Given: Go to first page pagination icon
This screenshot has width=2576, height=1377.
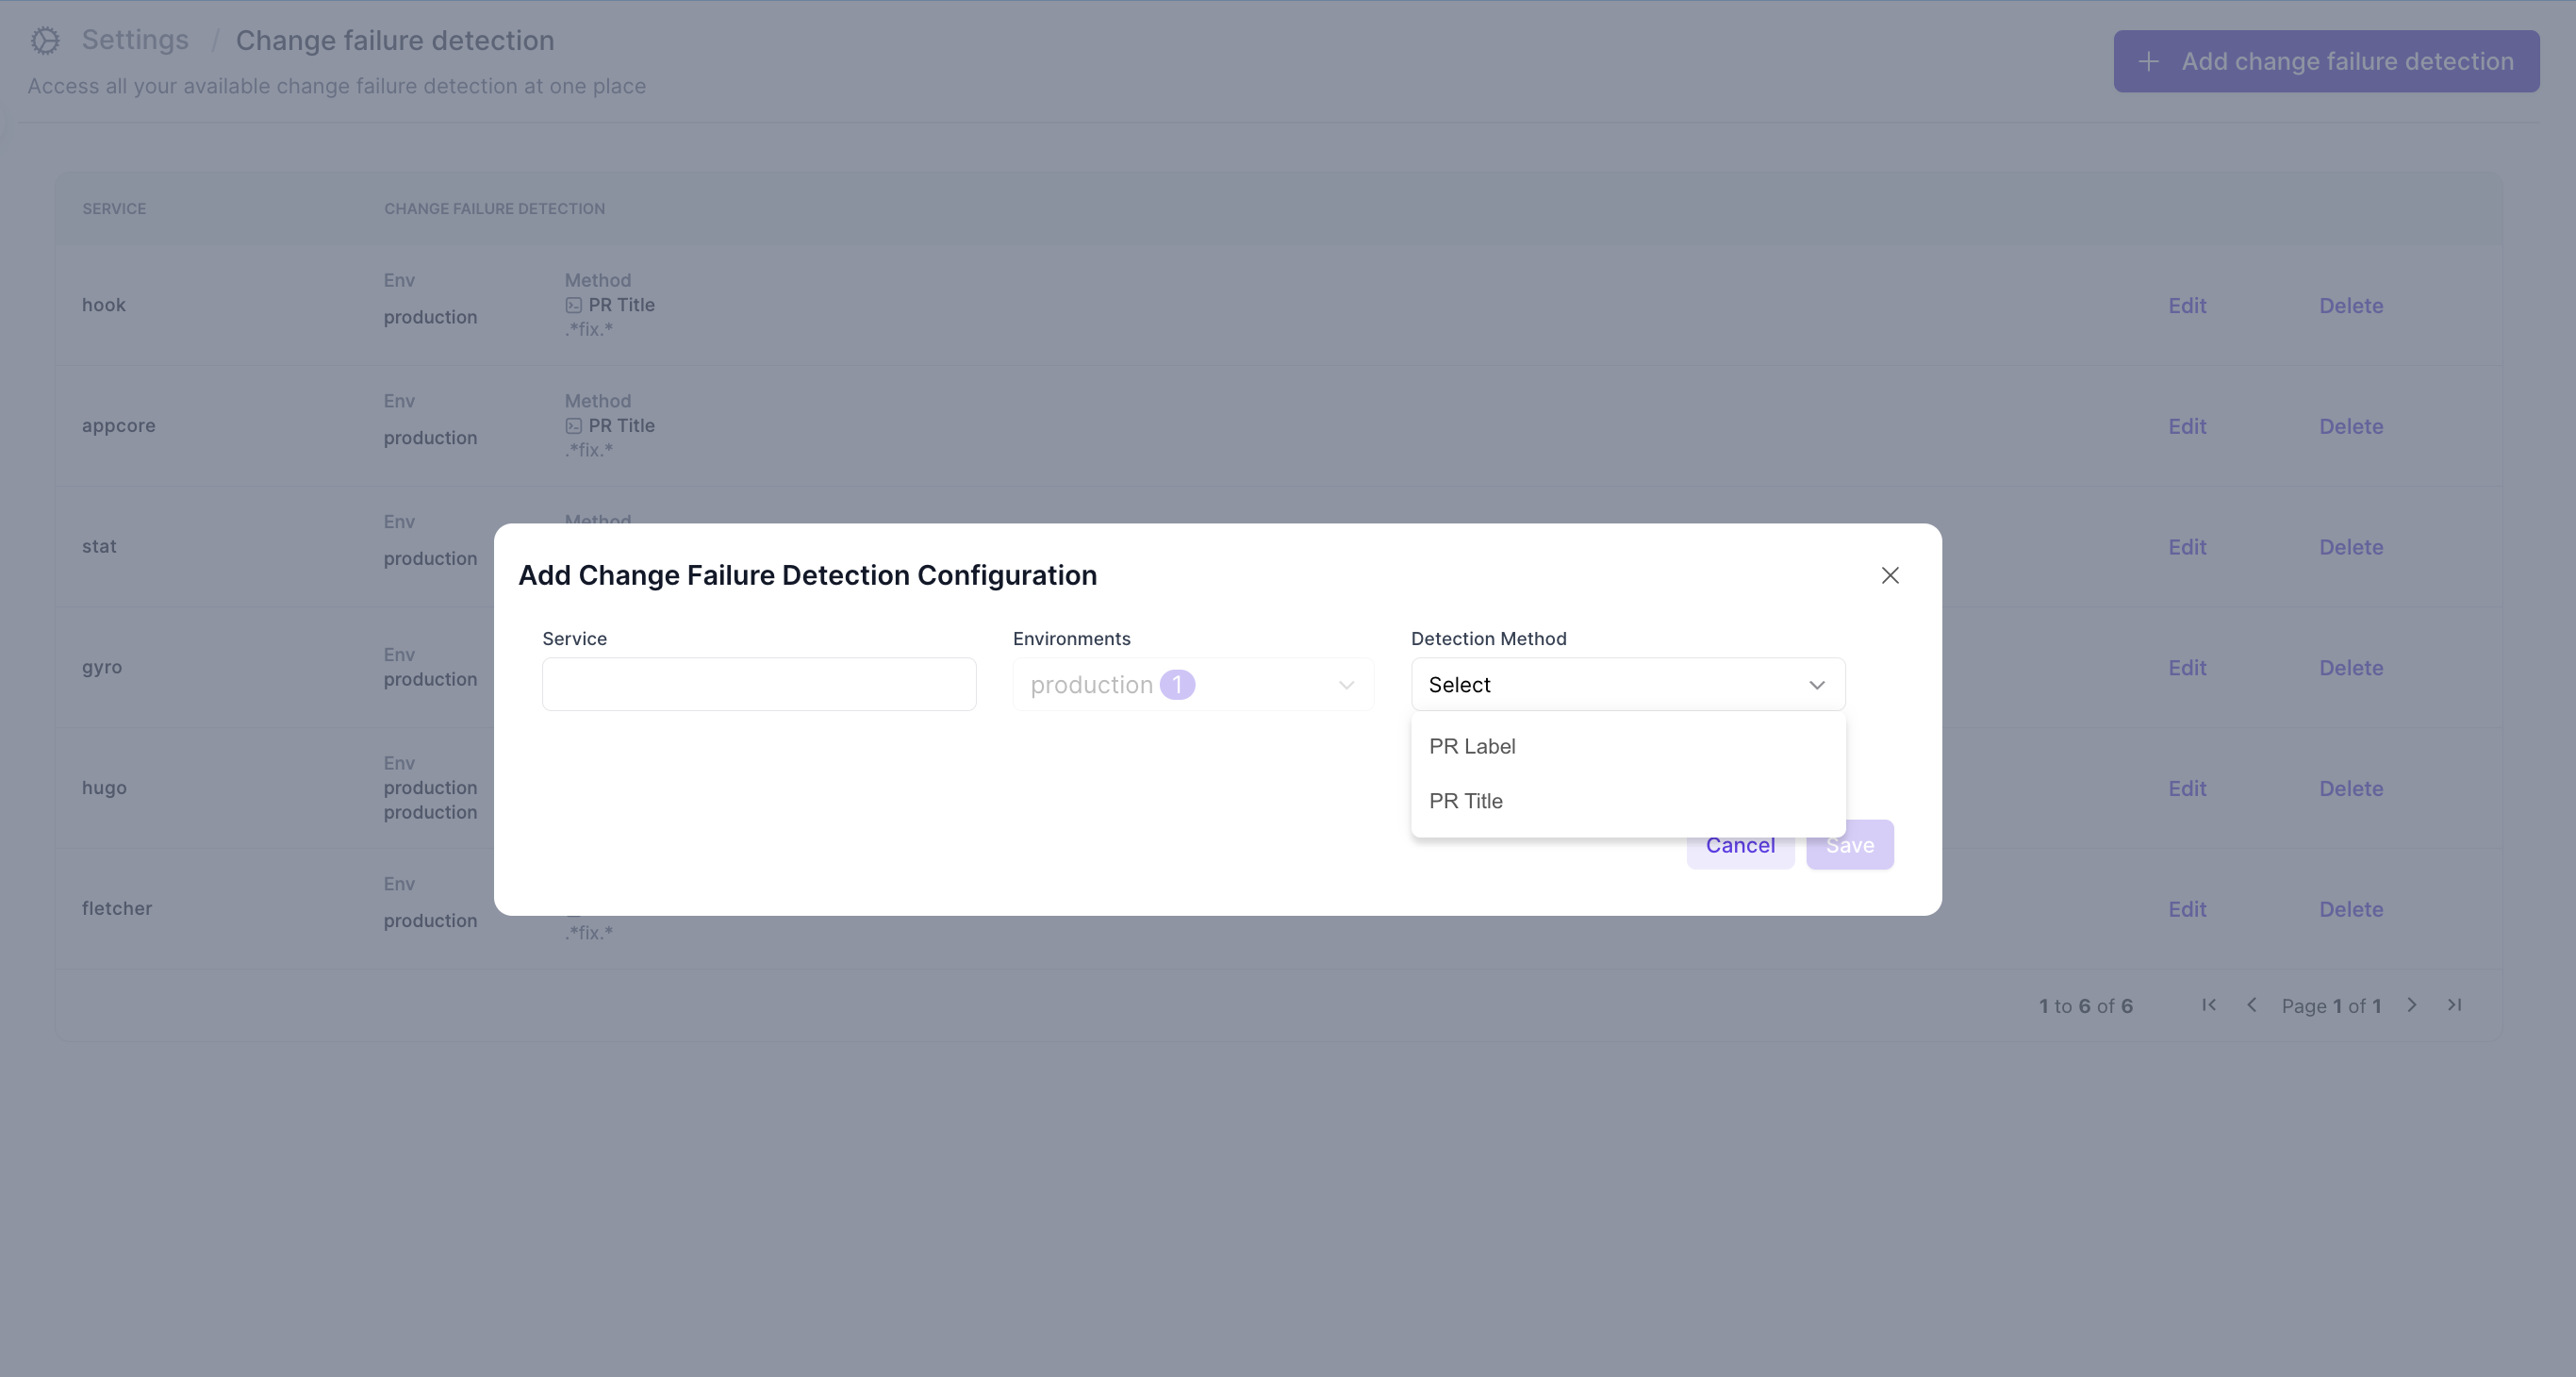Looking at the screenshot, I should (2208, 1005).
